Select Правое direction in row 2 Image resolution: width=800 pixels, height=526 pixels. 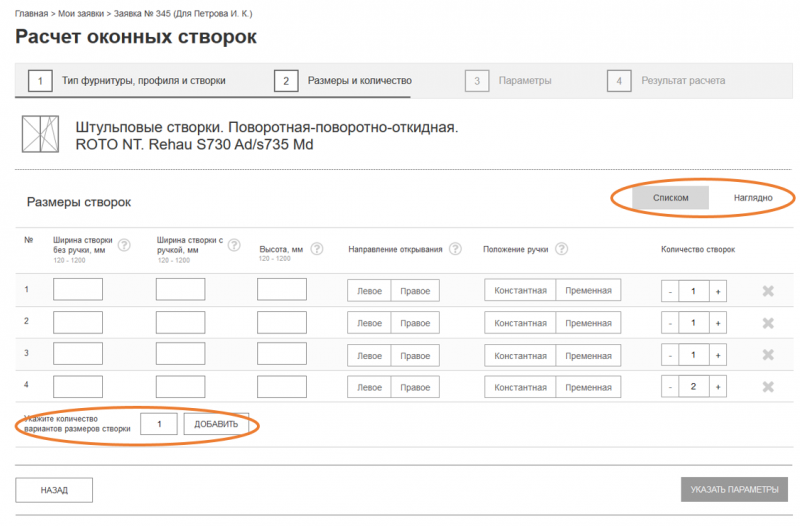(415, 323)
